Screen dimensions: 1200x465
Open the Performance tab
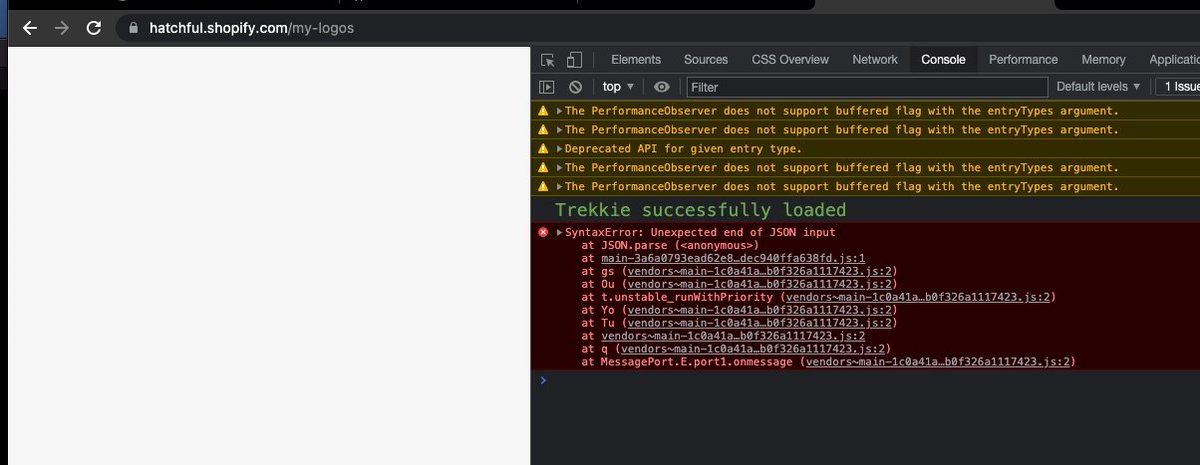pos(1023,60)
